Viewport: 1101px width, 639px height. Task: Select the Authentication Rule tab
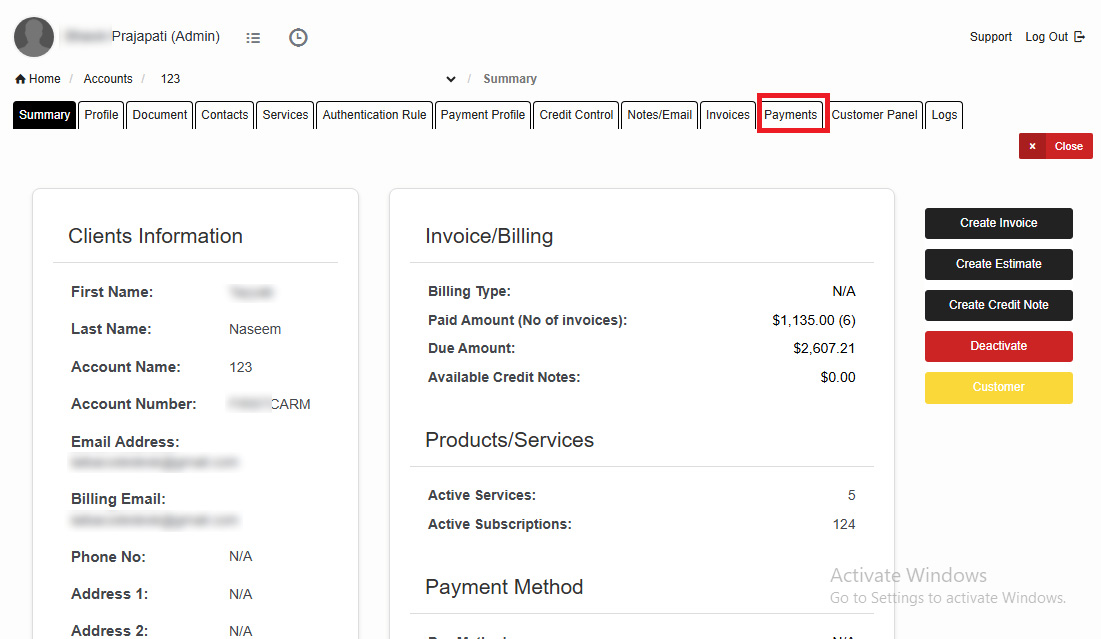click(374, 115)
